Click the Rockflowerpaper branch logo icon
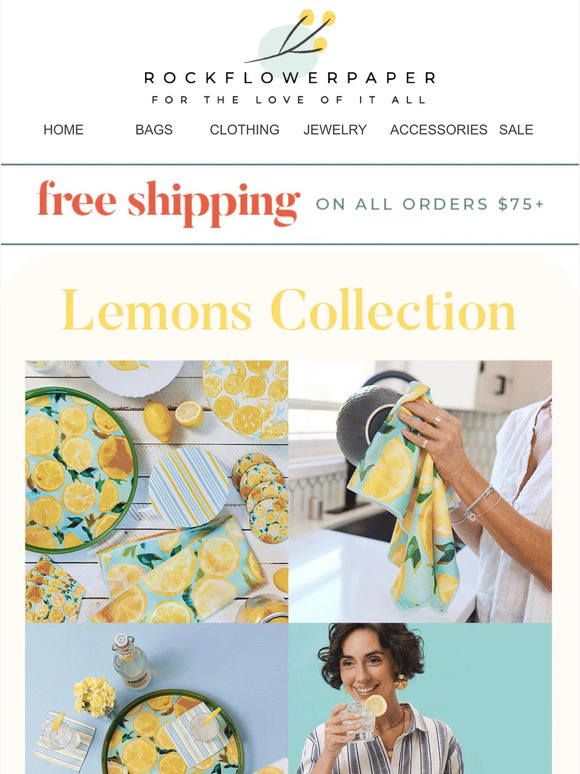 coord(290,41)
